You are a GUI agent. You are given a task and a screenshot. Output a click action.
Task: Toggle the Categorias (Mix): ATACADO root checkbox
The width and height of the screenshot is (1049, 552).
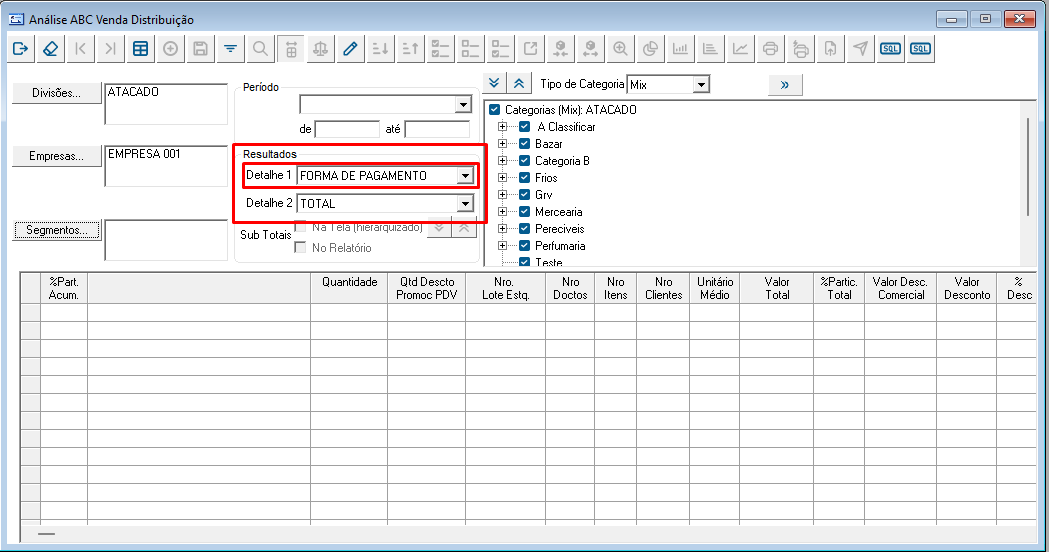point(494,110)
